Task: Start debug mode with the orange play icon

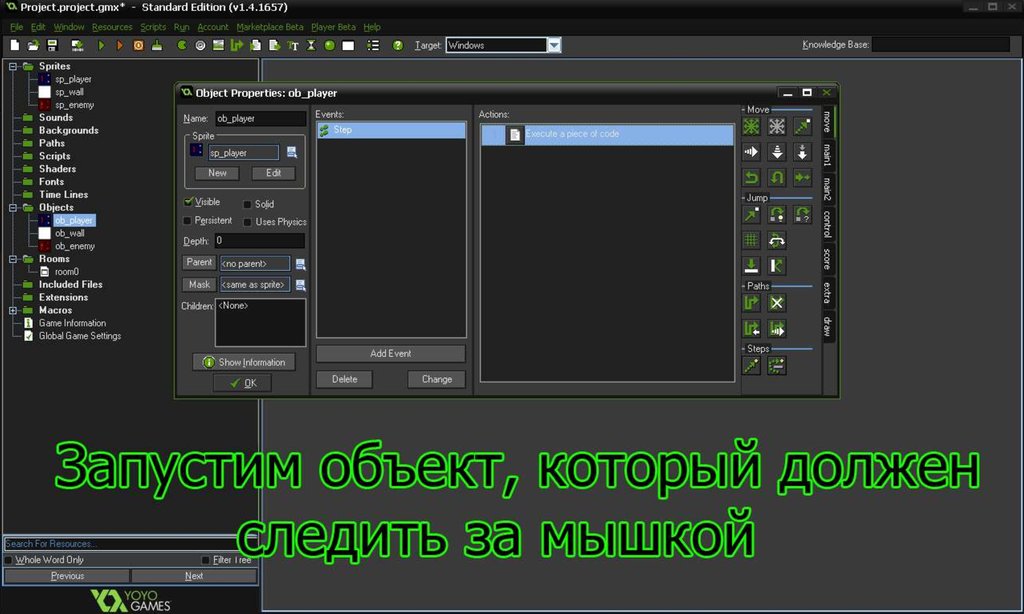Action: tap(120, 45)
